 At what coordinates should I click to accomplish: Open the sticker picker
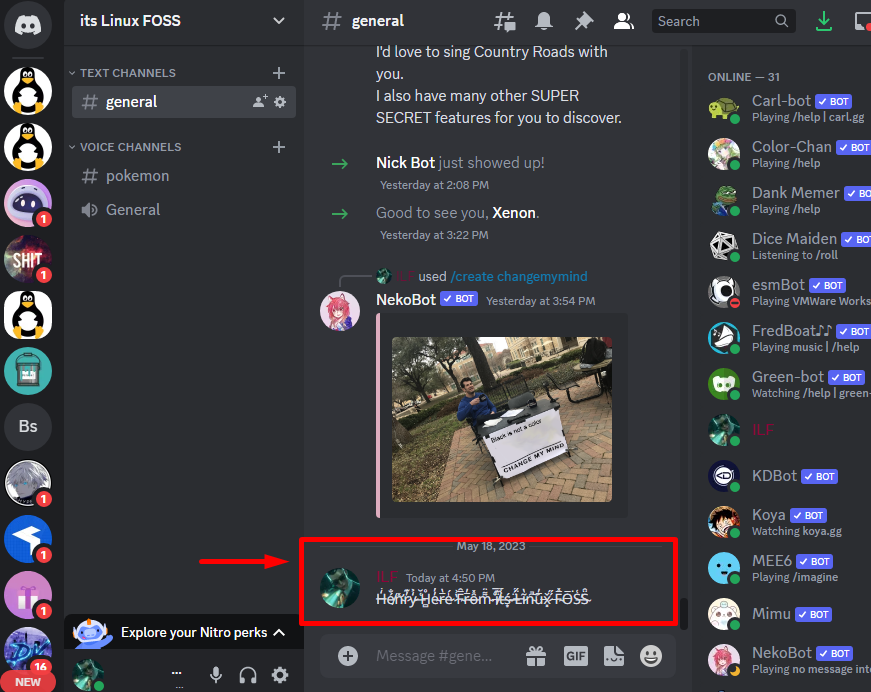(x=614, y=656)
